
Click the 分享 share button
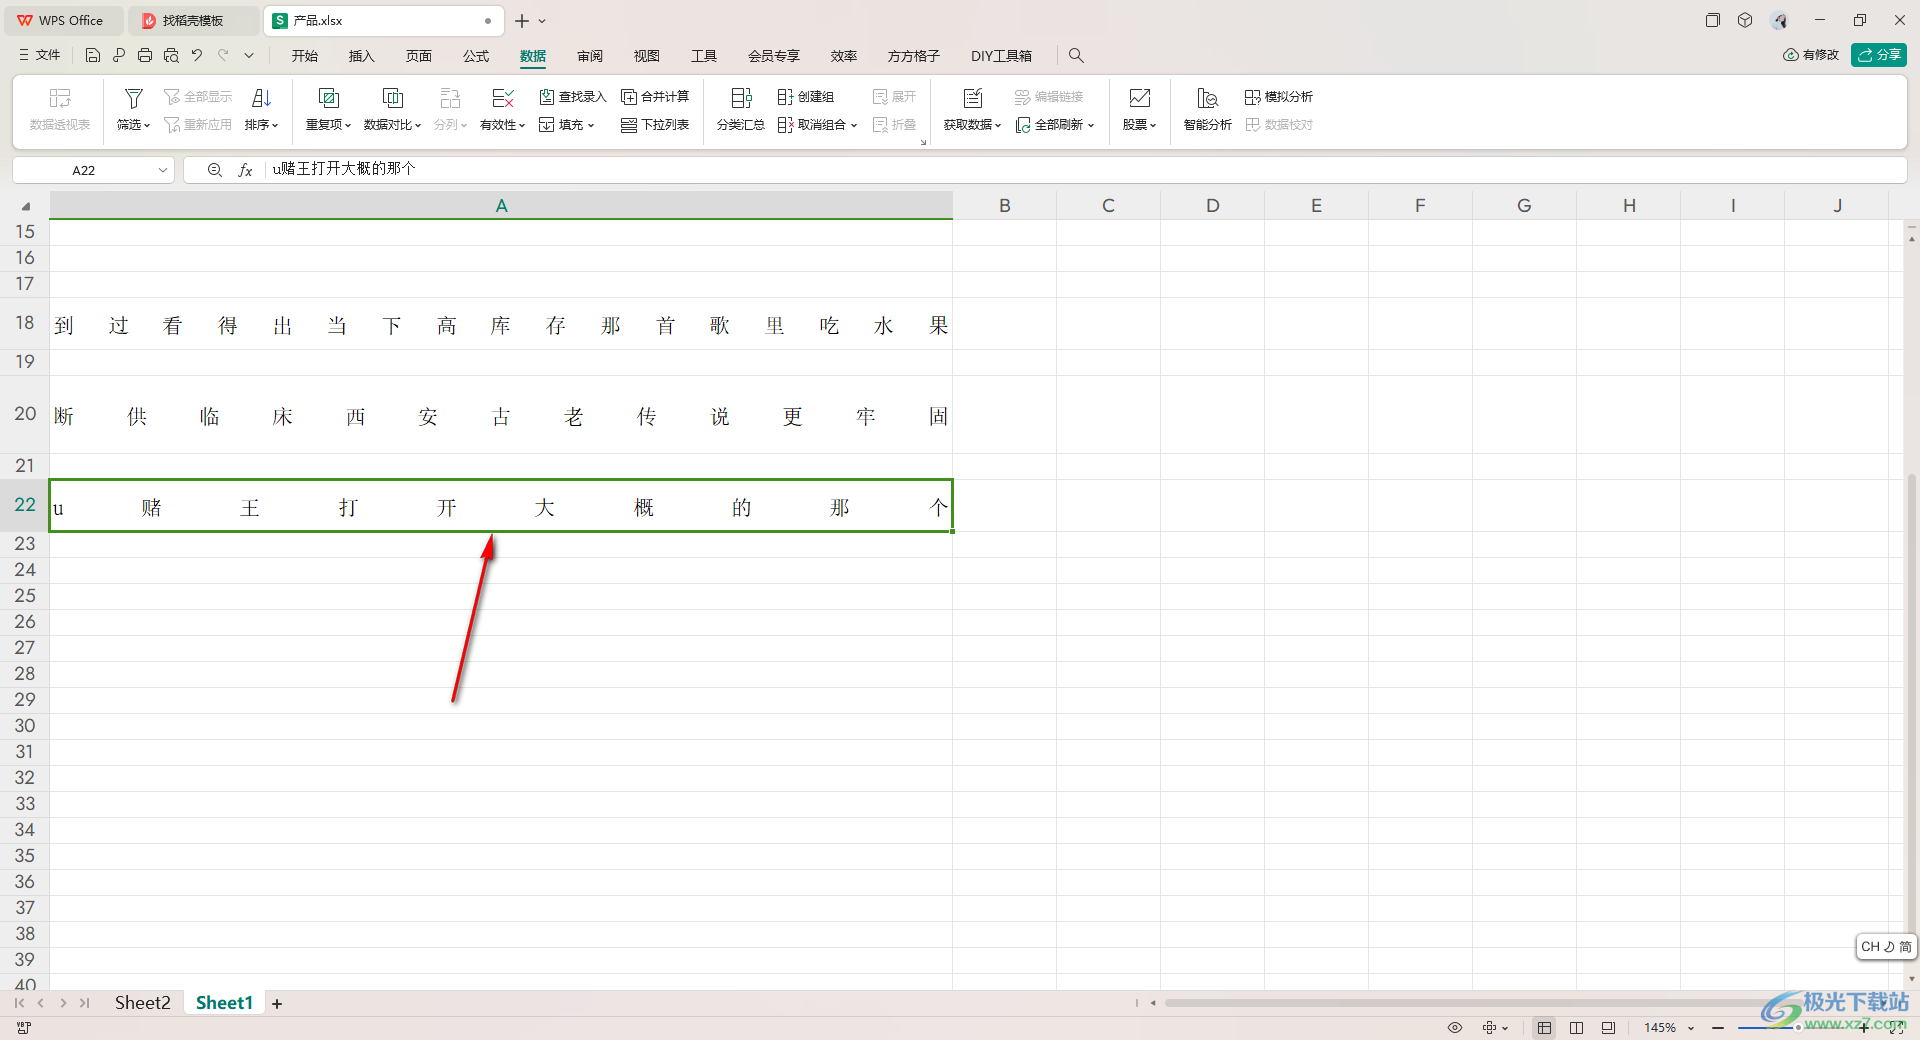1879,55
